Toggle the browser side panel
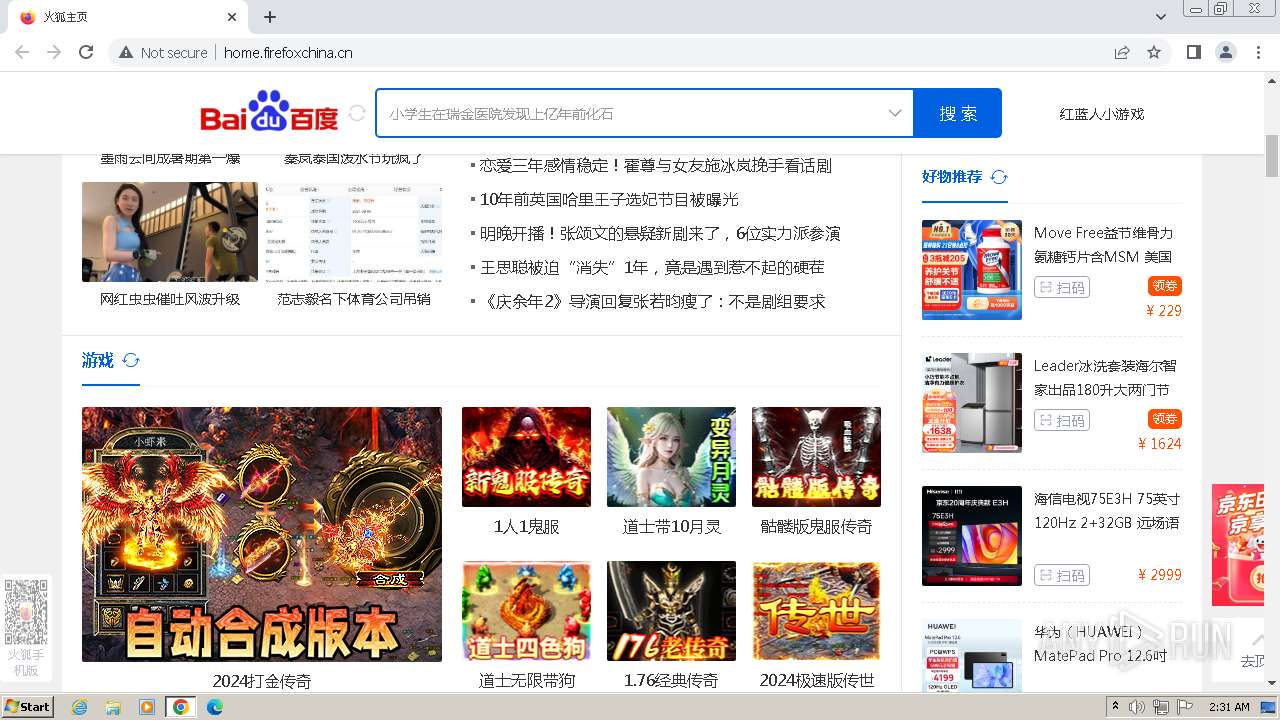The image size is (1280, 720). coord(1193,52)
